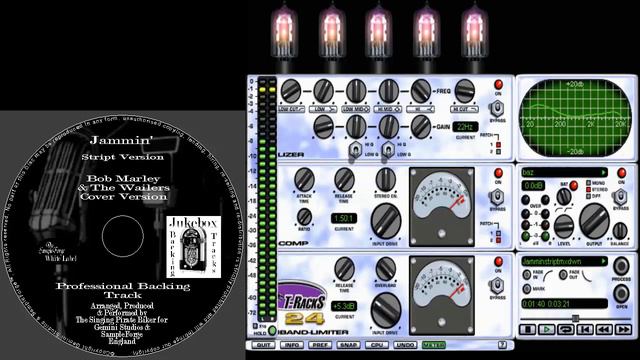Flip the output section BYPASS switch

[x=620, y=197]
